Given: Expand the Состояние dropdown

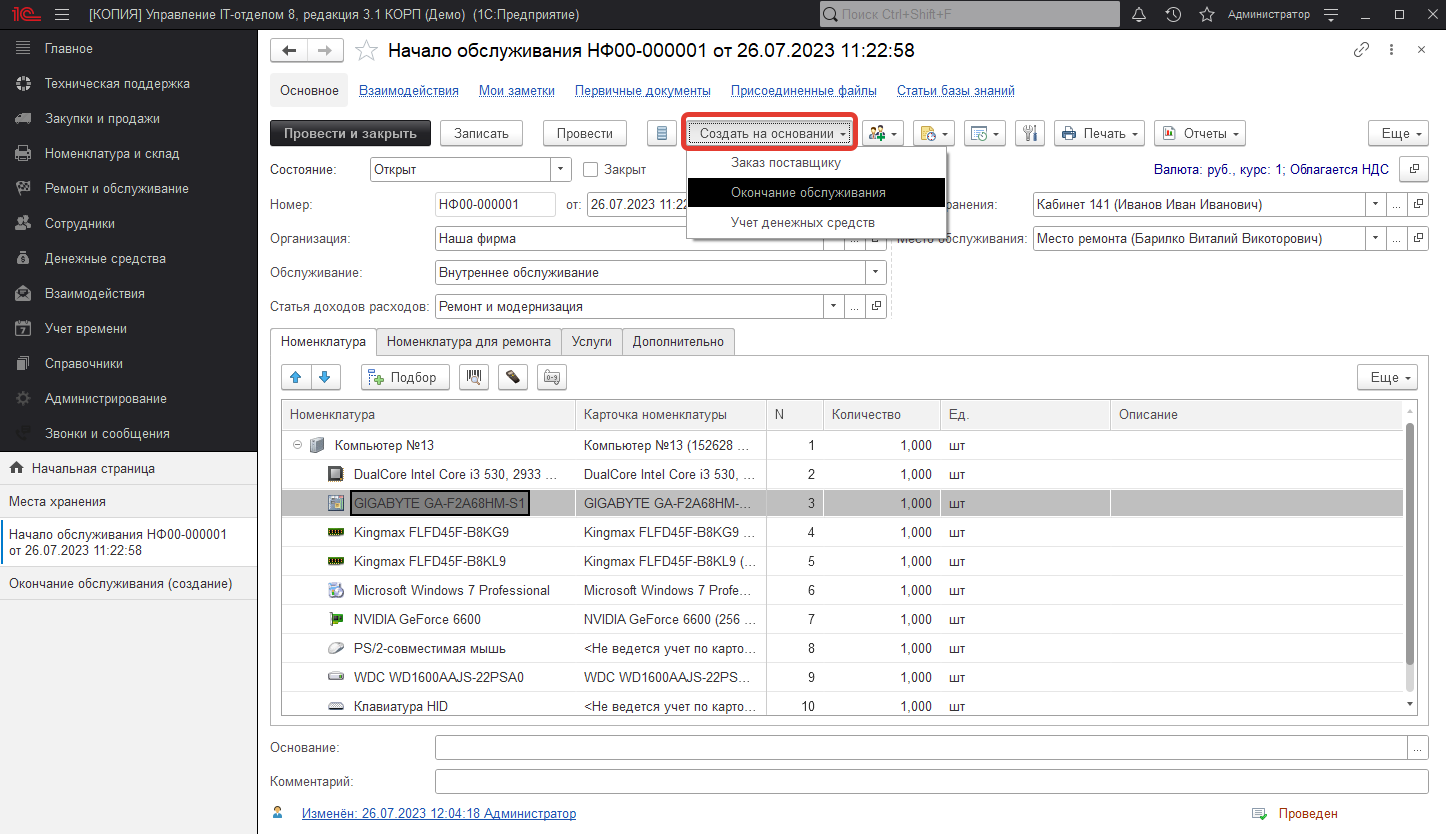Looking at the screenshot, I should click(x=560, y=170).
